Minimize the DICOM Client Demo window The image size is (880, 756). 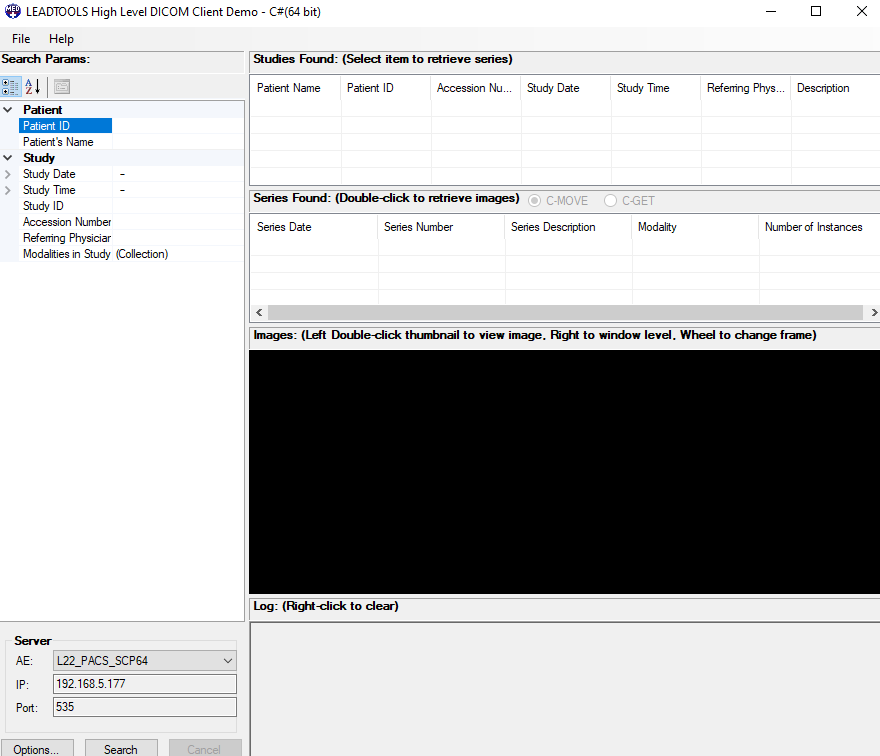pyautogui.click(x=771, y=11)
